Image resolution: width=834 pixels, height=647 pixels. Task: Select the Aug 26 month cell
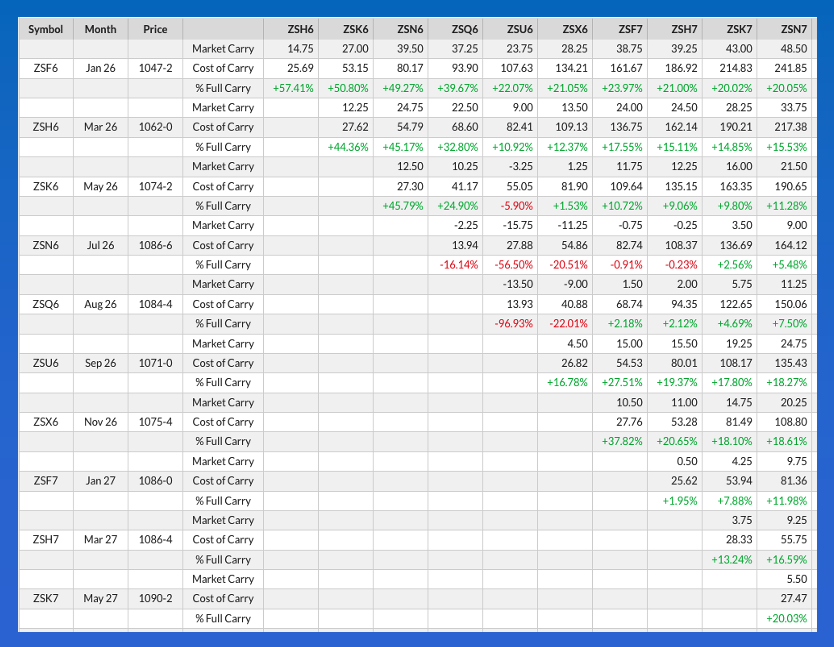100,304
